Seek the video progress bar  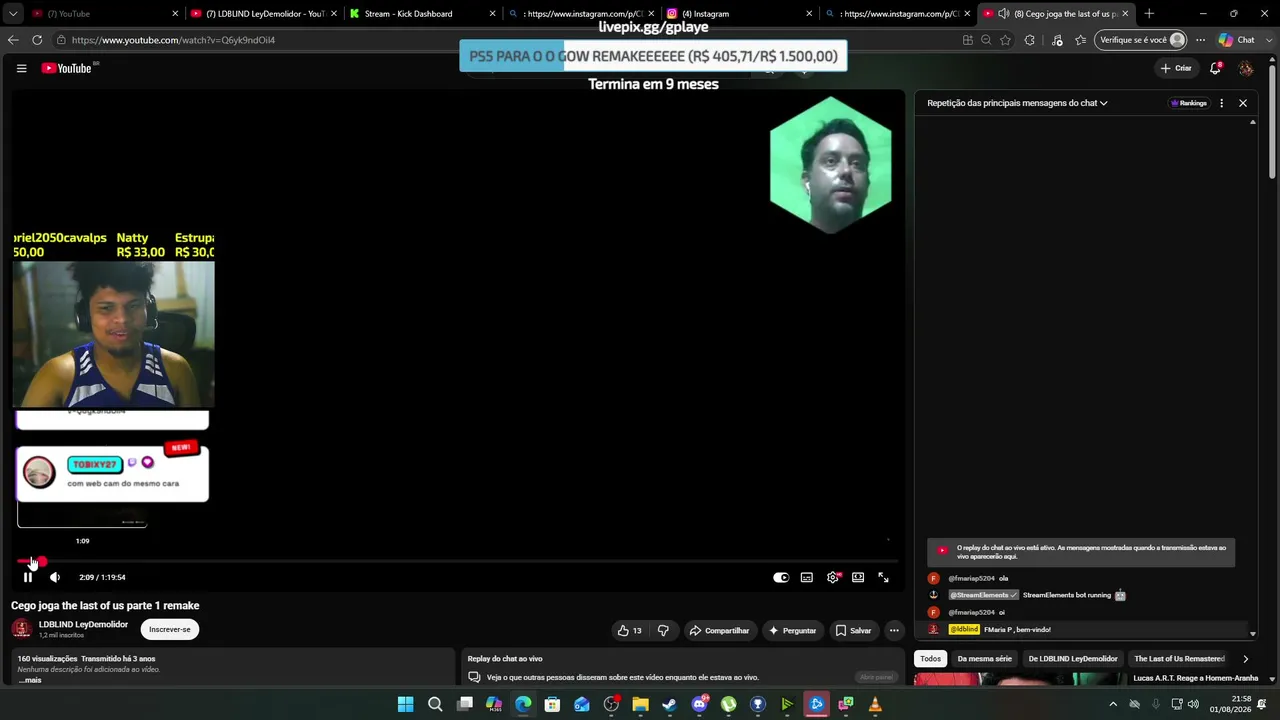[457, 561]
